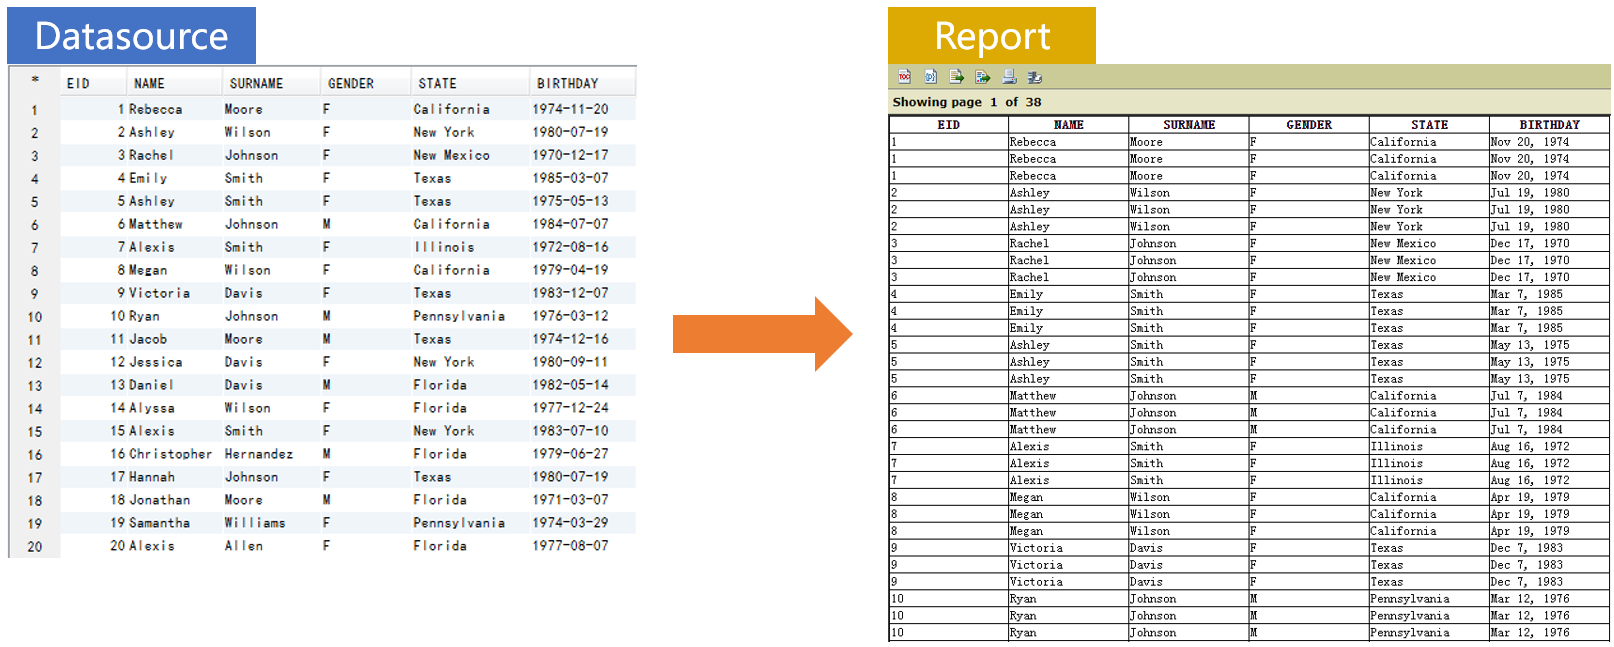Toggle the table of contents (TOC) icon
Viewport: 1614px width, 647px height.
click(904, 77)
